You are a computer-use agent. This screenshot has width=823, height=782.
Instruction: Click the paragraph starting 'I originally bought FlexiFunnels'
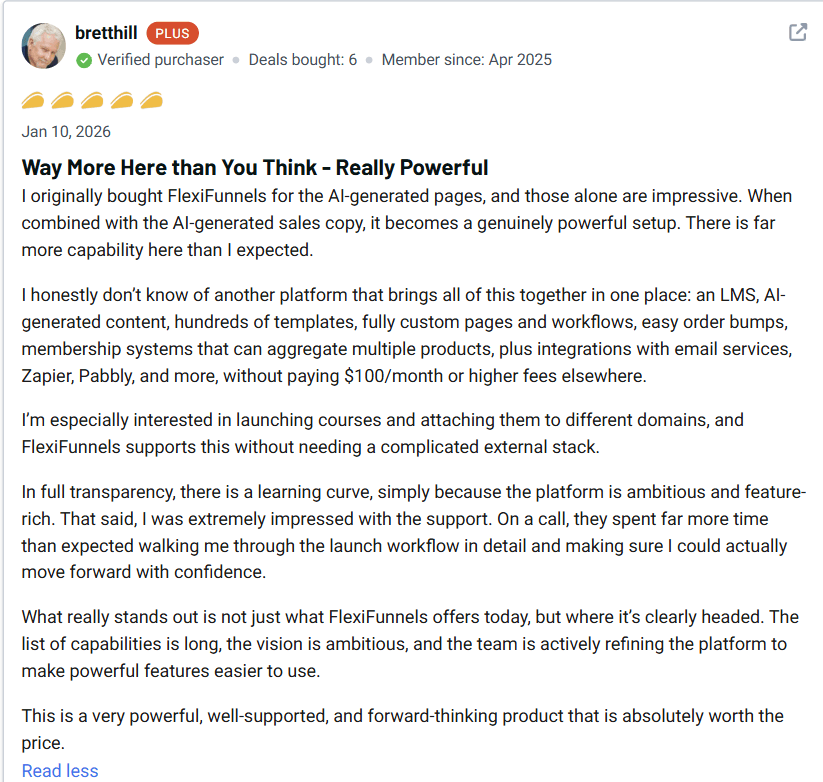[x=400, y=222]
